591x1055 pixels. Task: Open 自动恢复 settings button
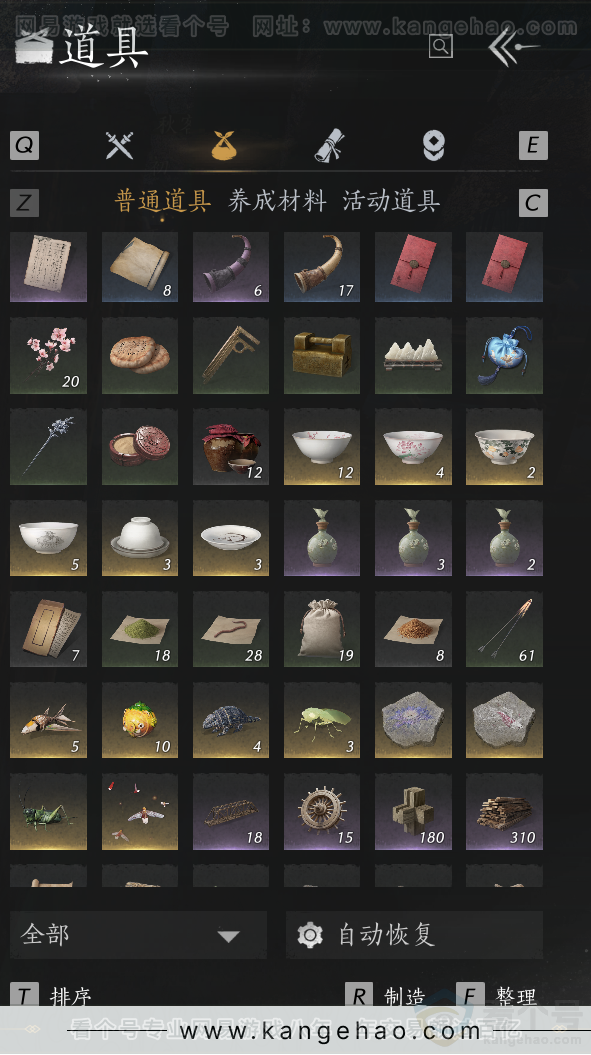(414, 935)
